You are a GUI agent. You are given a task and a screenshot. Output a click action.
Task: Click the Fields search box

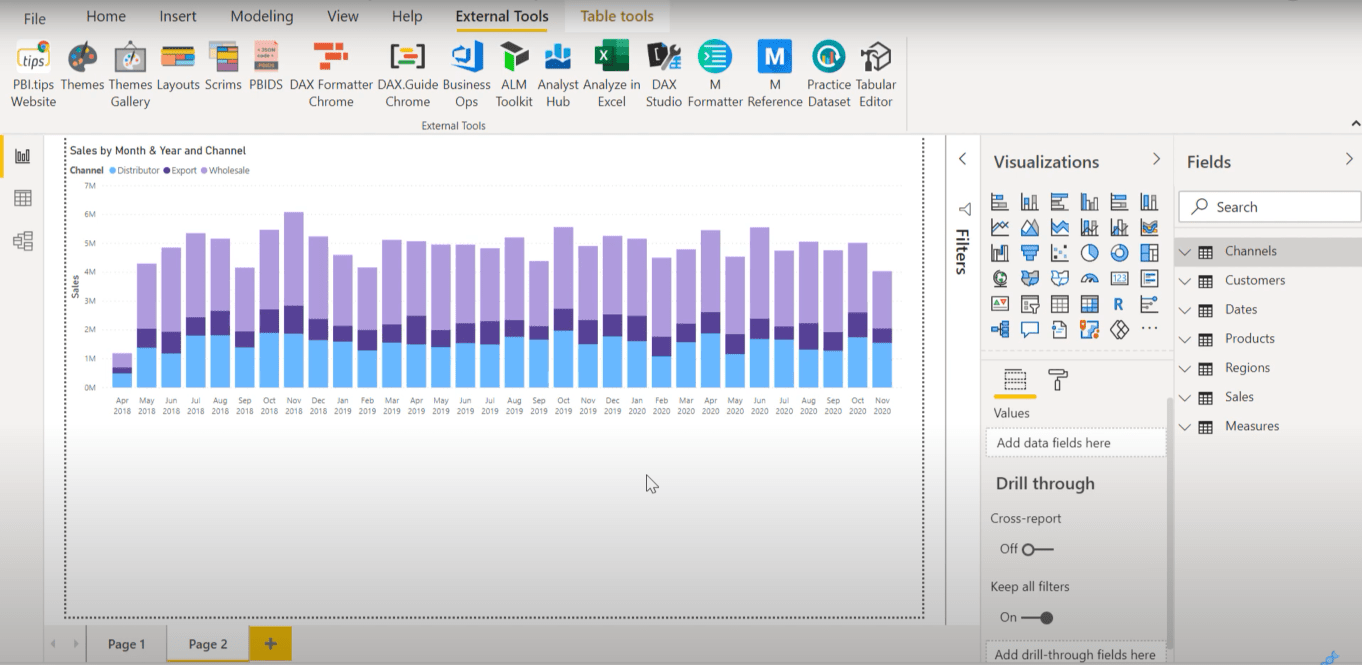(1270, 207)
